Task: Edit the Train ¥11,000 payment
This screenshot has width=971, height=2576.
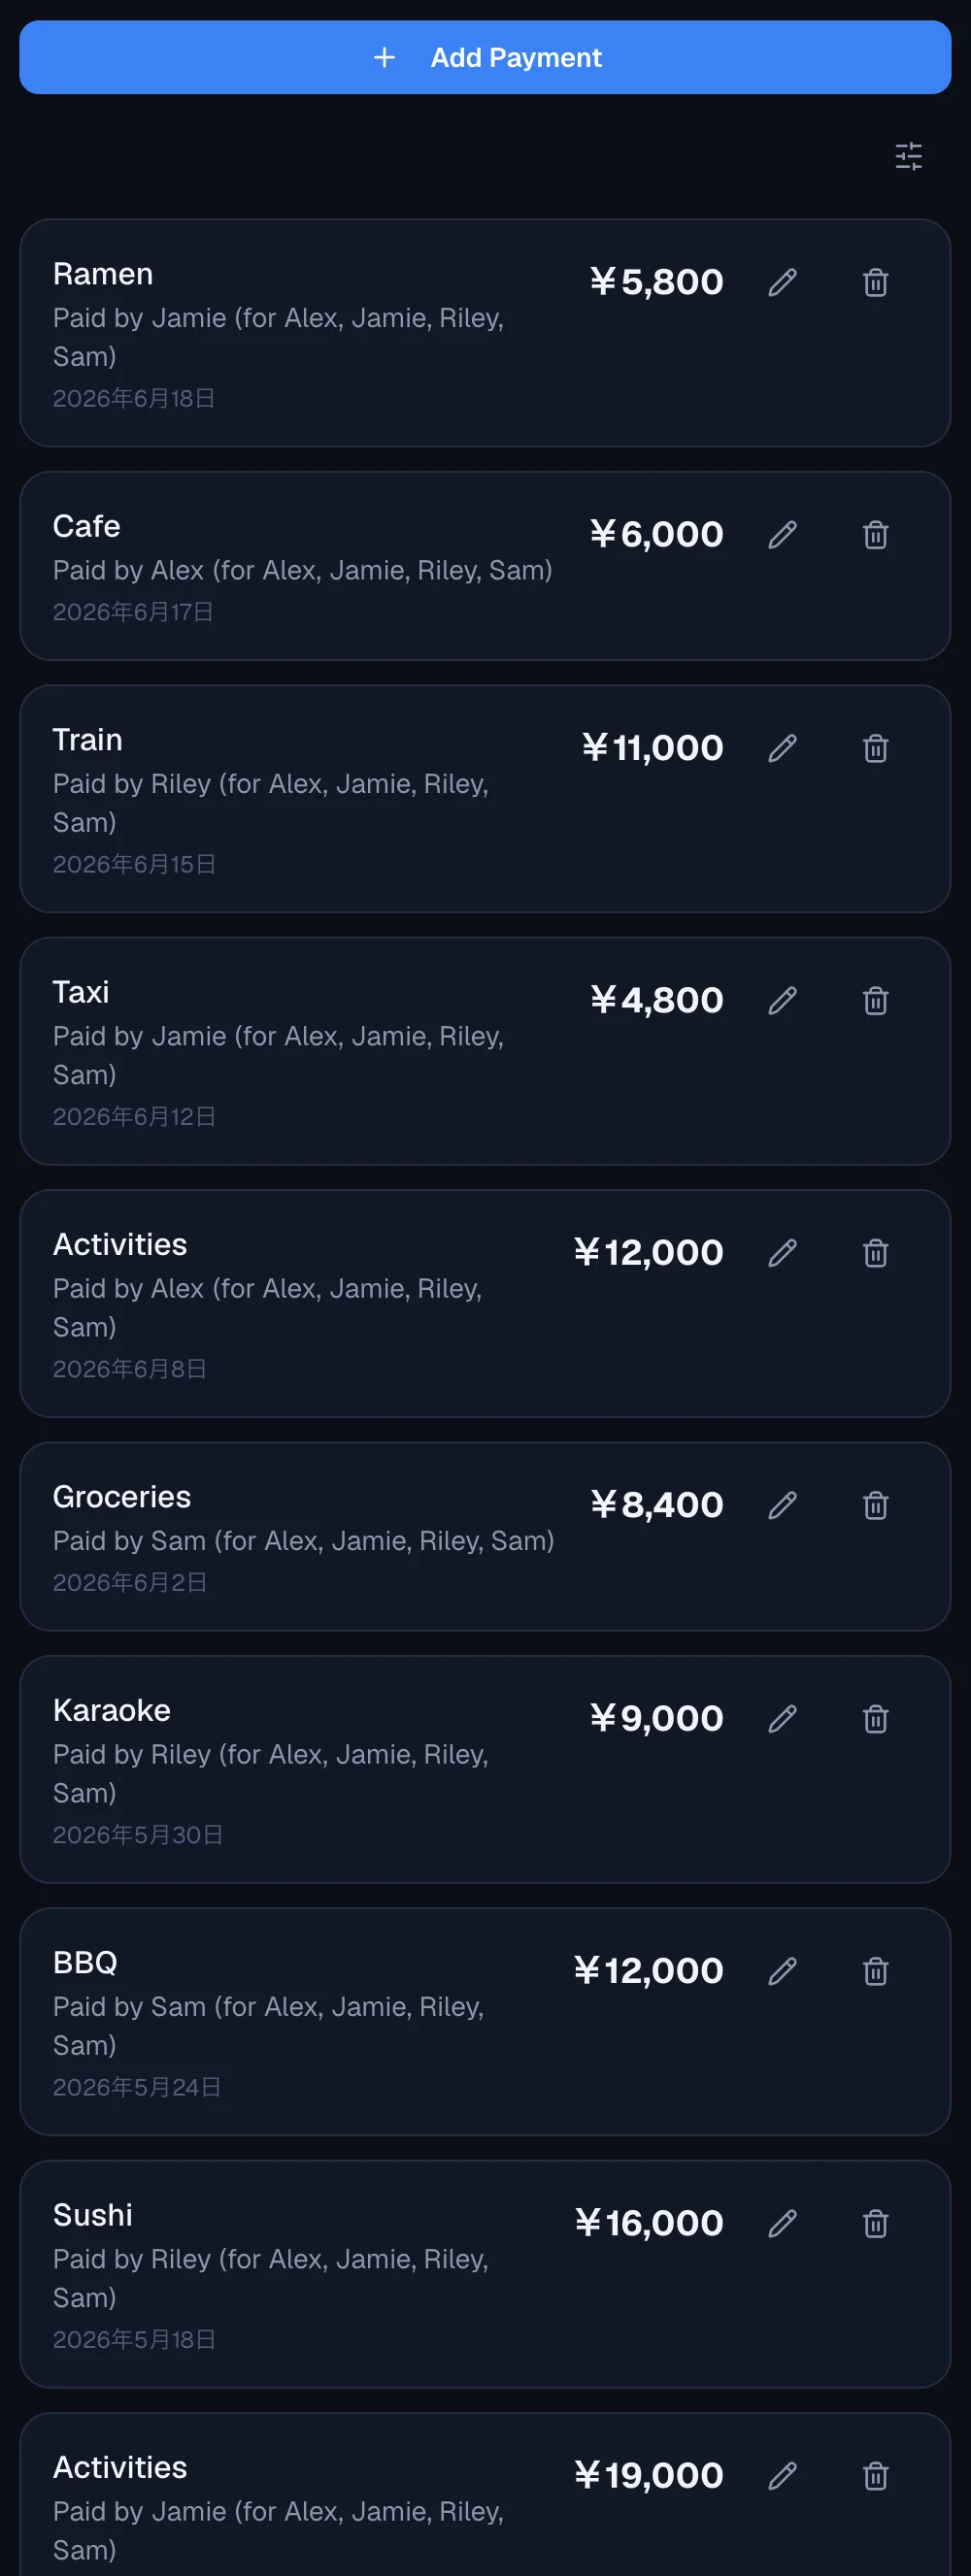Action: pos(782,748)
